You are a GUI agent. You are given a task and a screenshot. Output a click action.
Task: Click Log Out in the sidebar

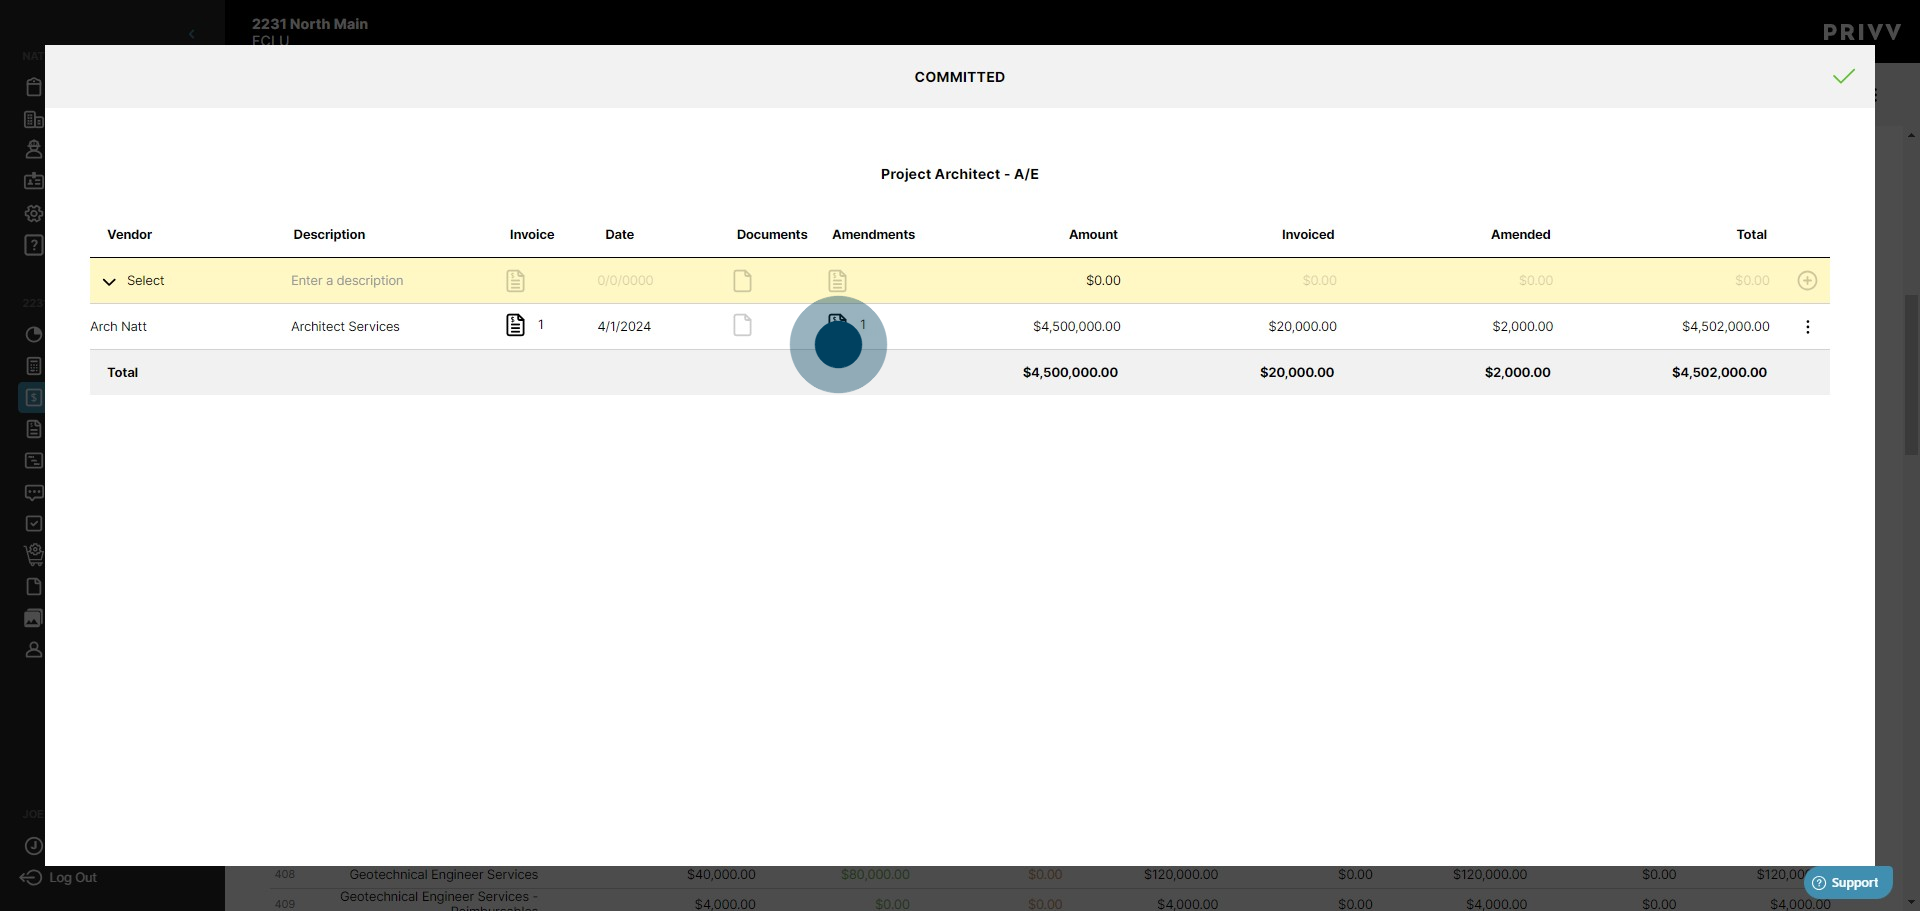[x=59, y=878]
